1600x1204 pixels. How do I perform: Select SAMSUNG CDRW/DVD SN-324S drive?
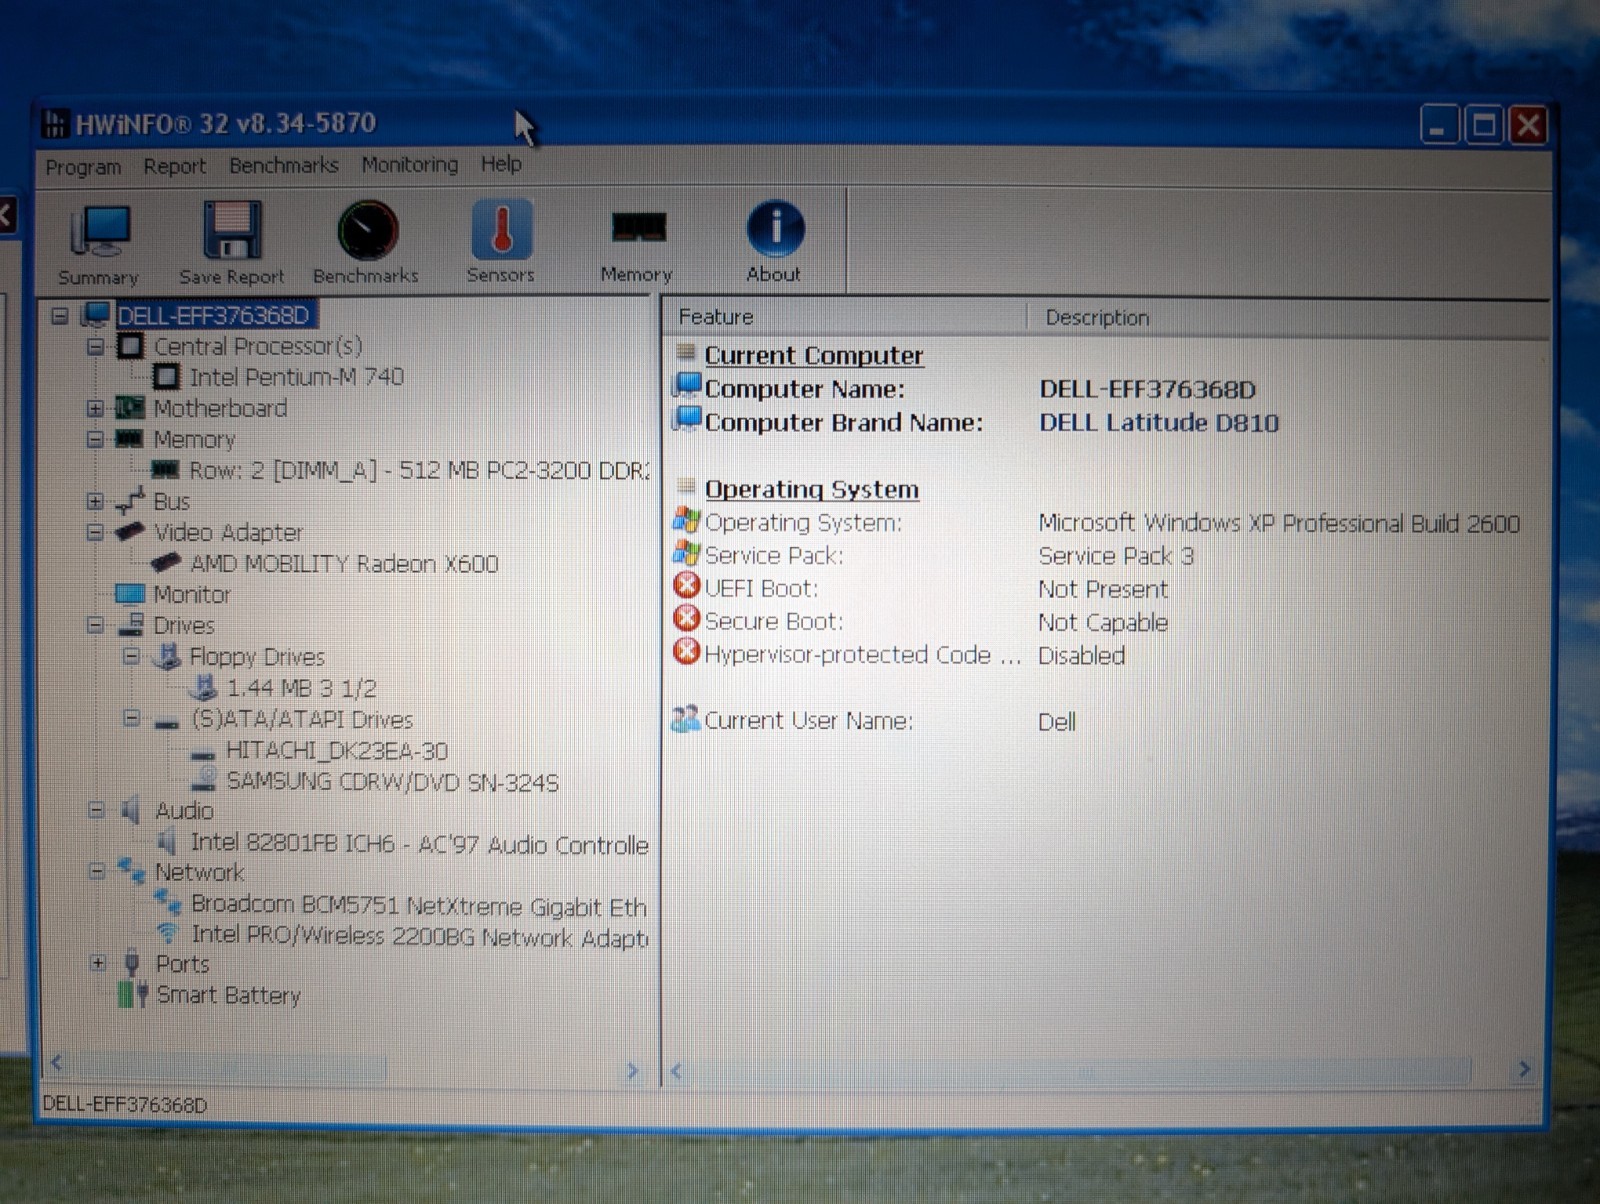(x=392, y=781)
